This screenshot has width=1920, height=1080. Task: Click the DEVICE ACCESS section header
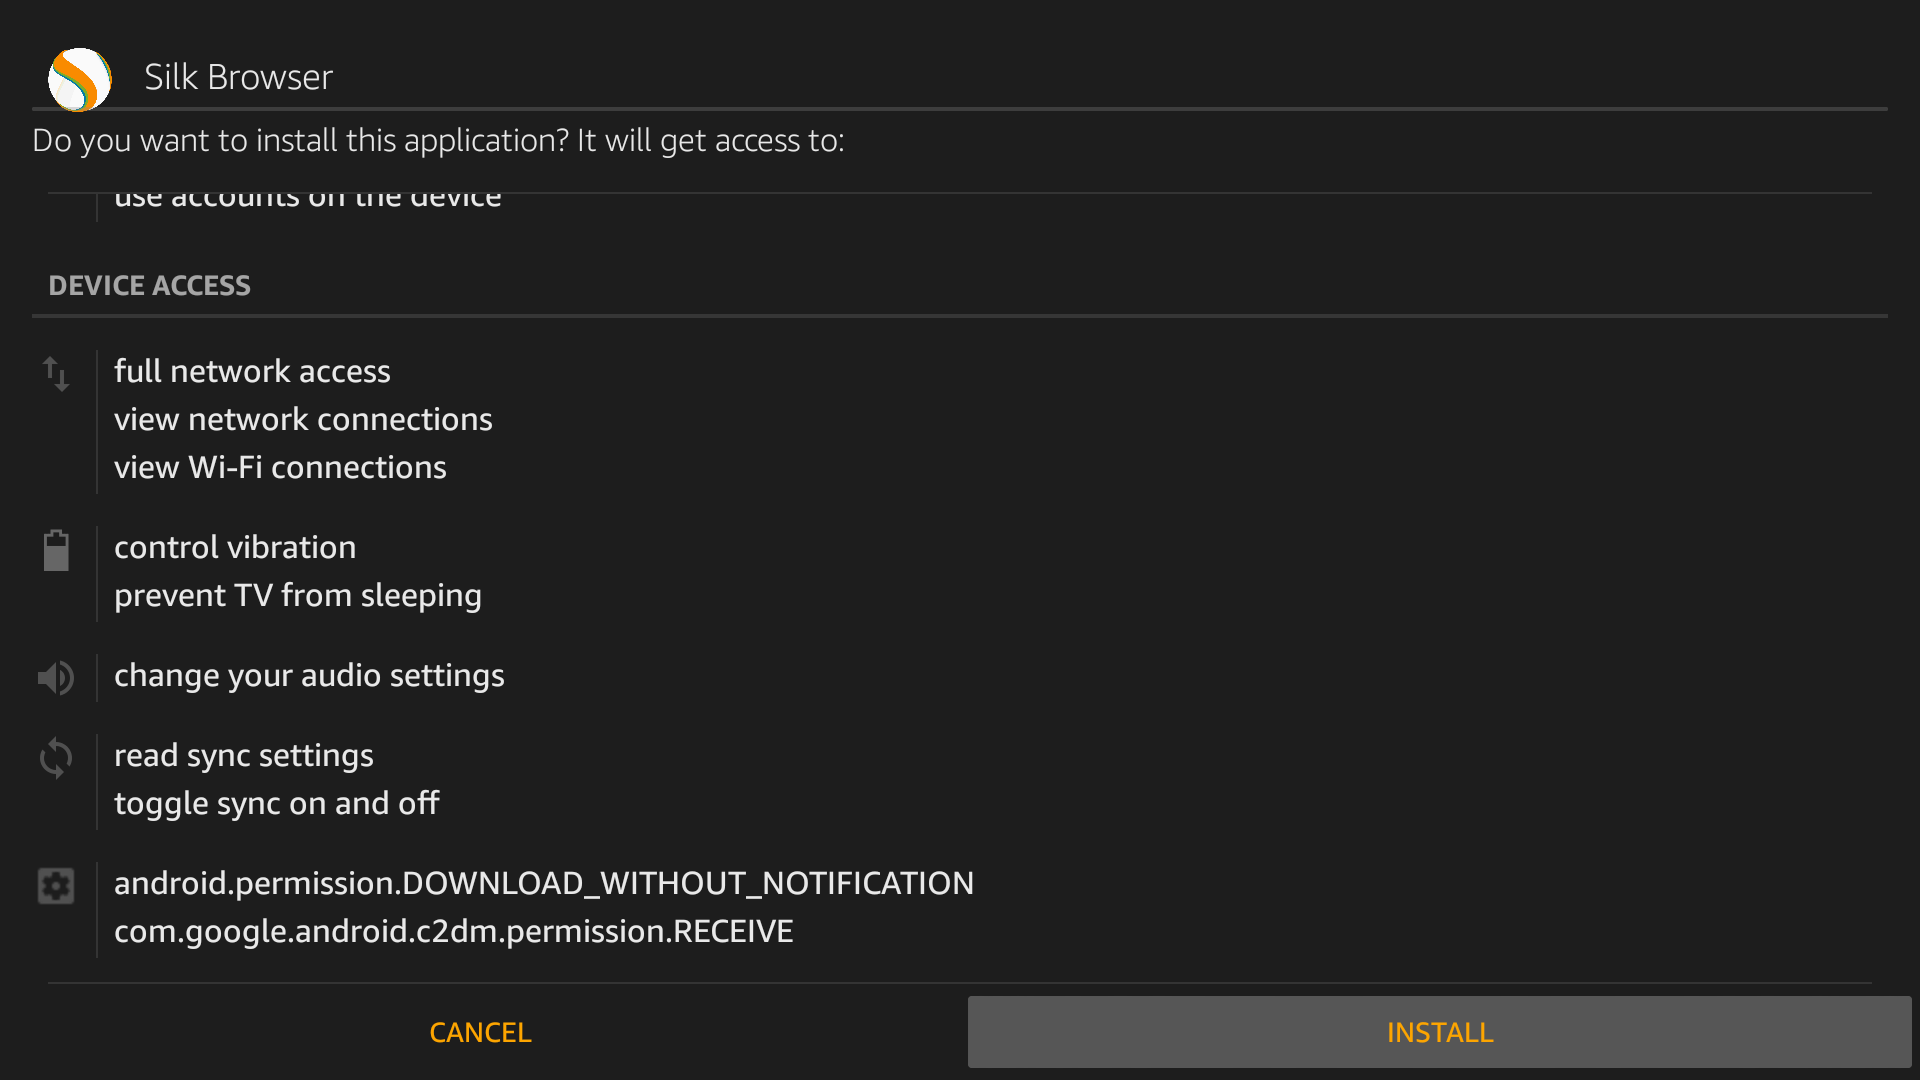(150, 286)
